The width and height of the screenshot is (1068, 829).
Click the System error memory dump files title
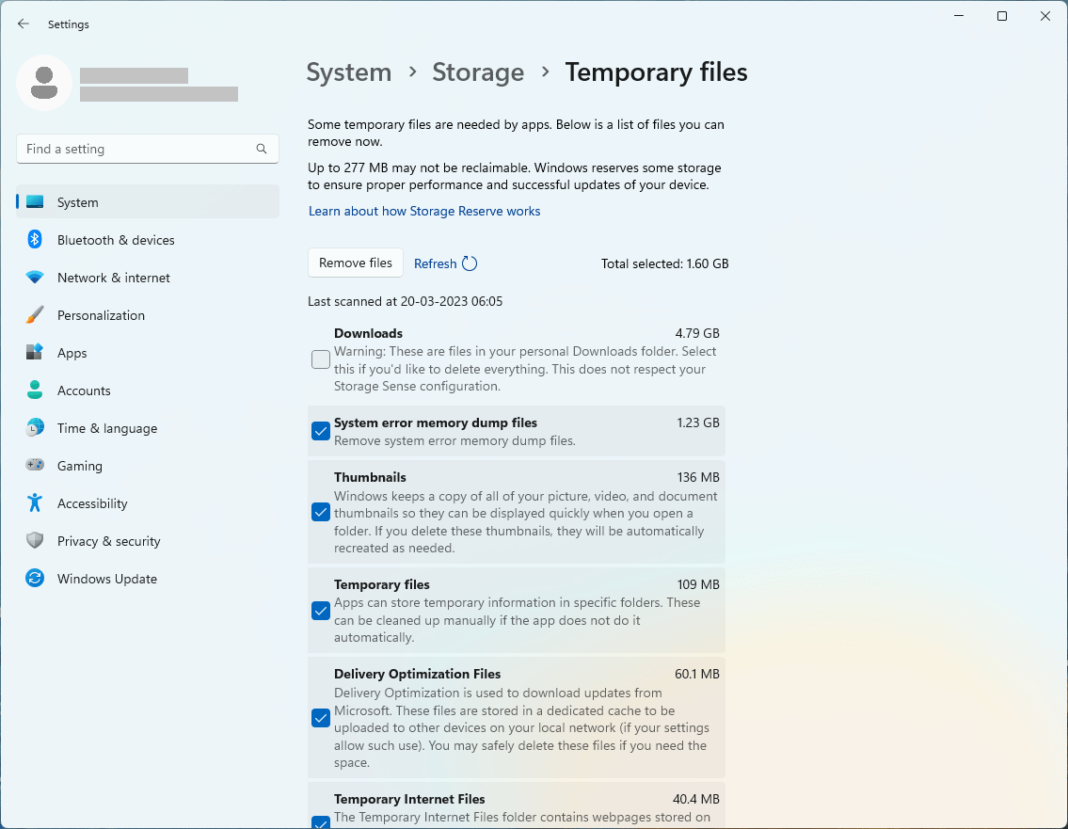pos(435,422)
